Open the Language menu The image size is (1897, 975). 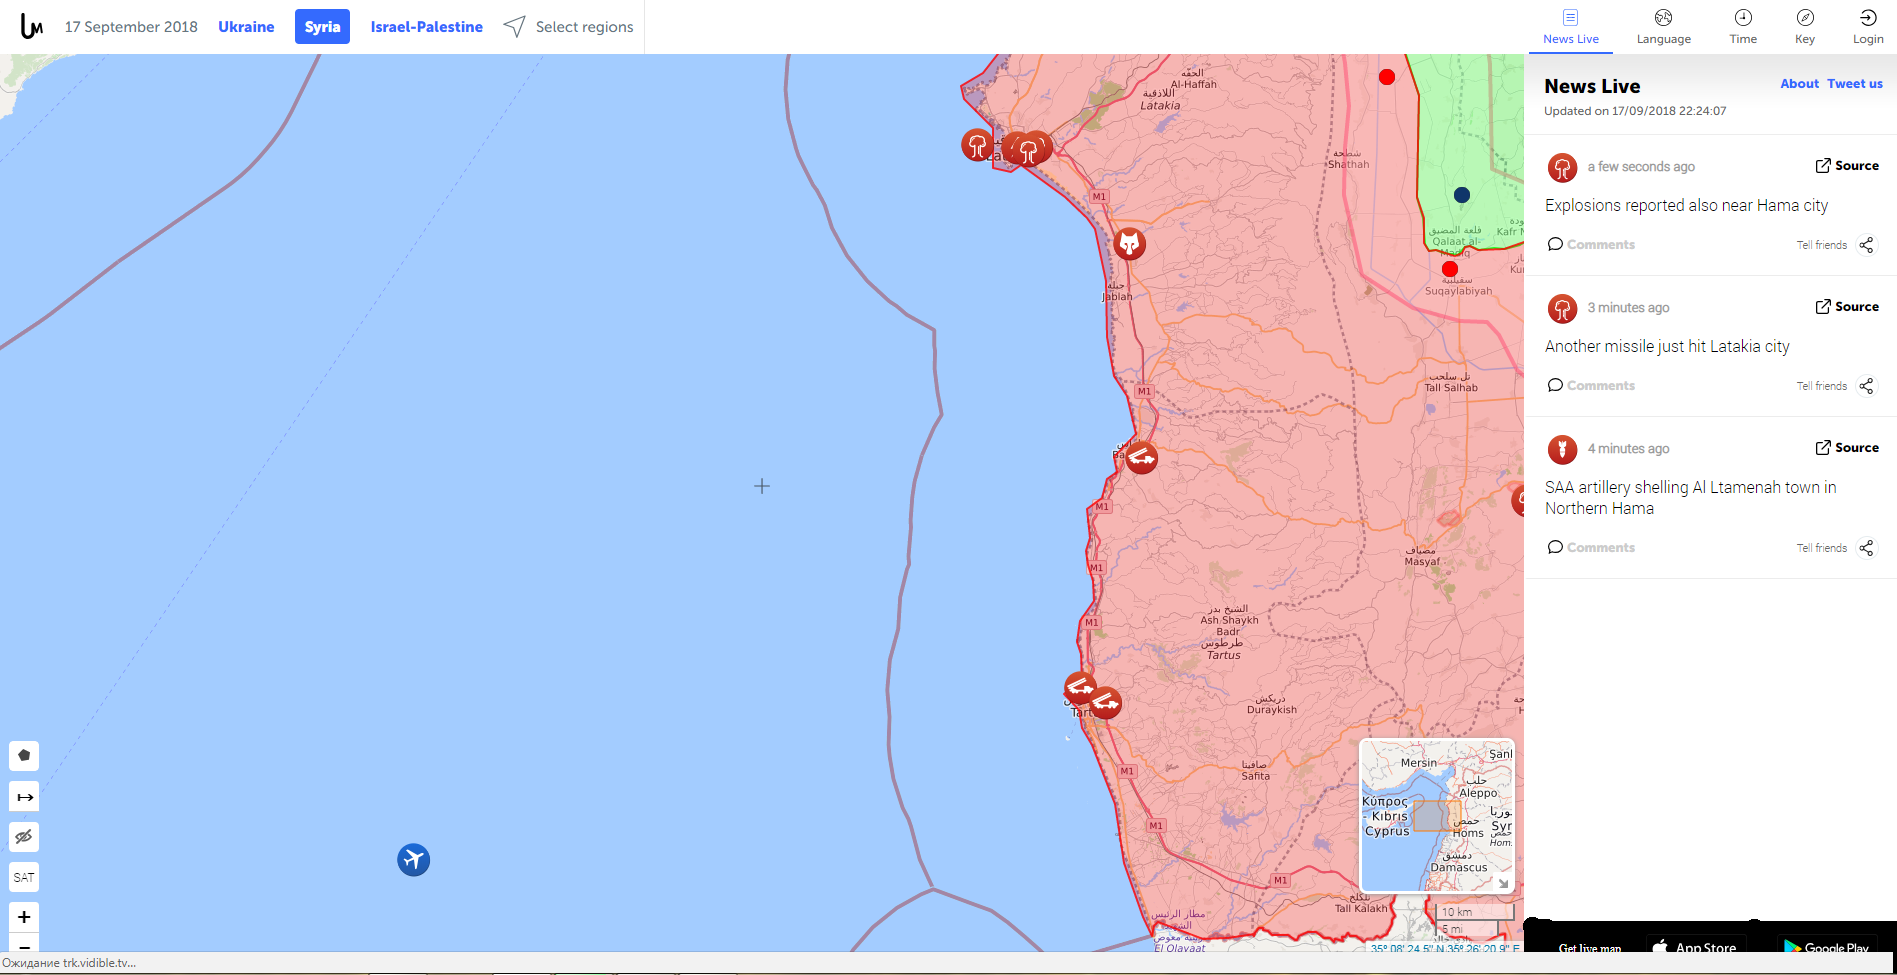[1663, 27]
